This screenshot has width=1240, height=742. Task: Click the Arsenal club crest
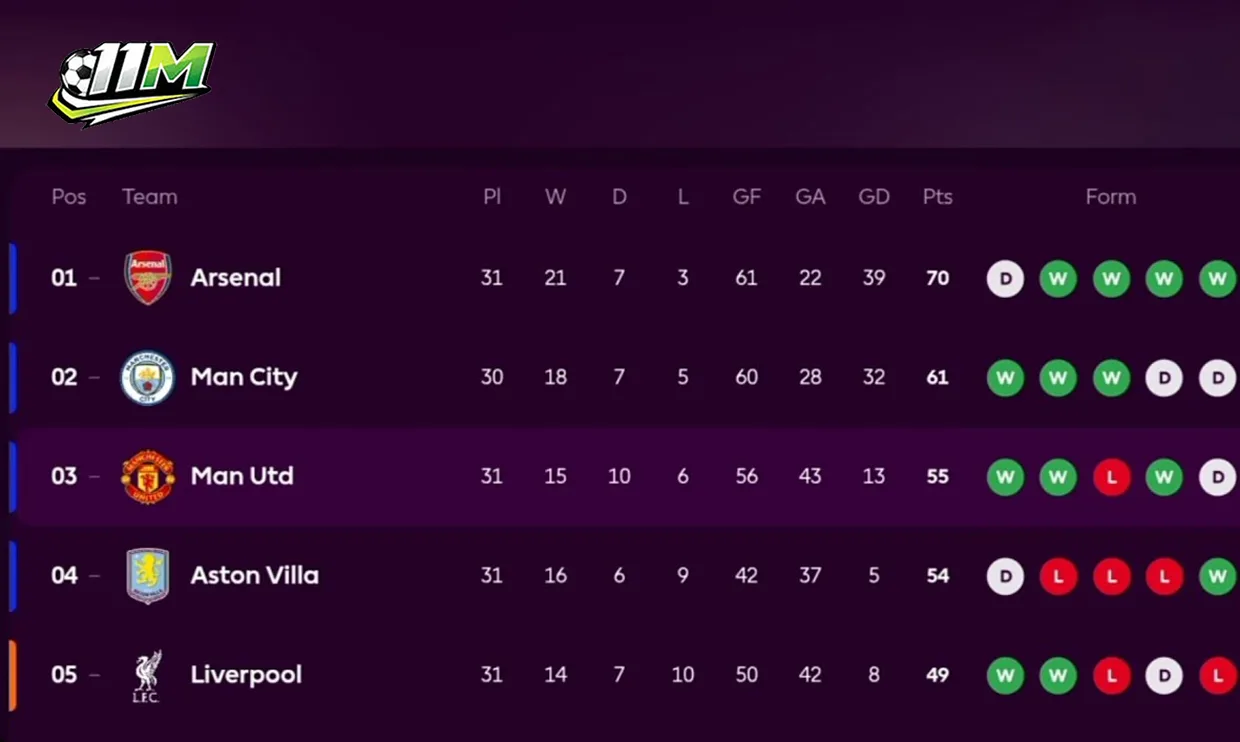pos(148,278)
